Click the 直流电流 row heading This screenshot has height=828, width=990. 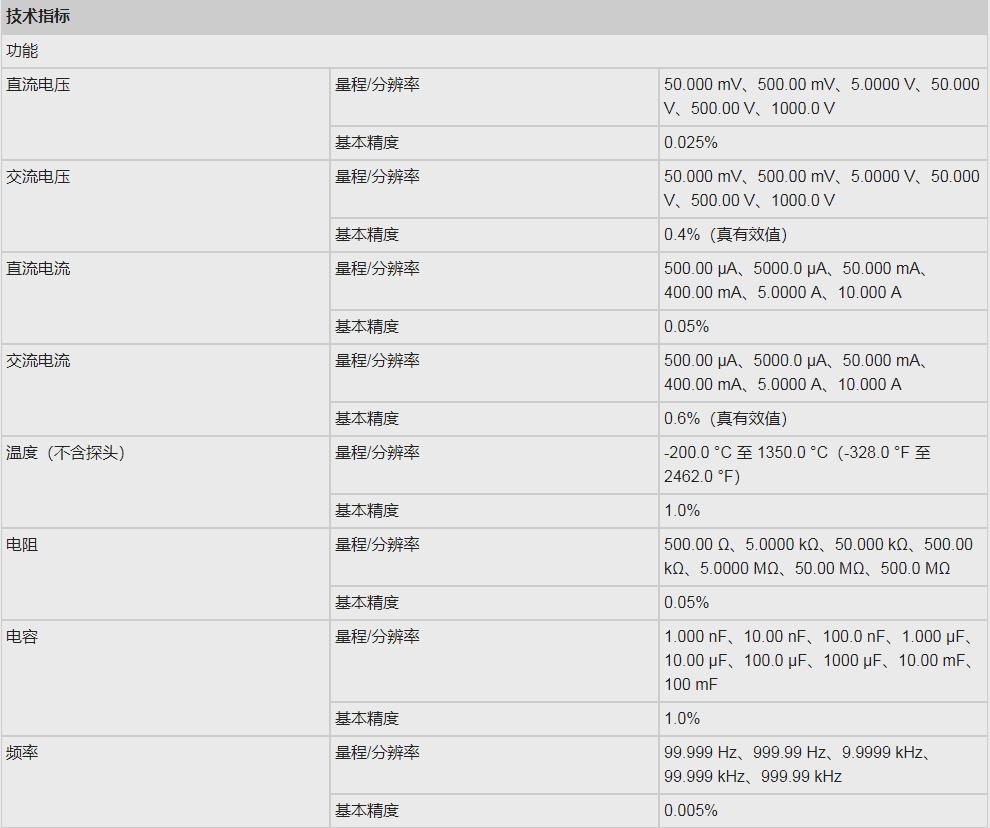(38, 269)
